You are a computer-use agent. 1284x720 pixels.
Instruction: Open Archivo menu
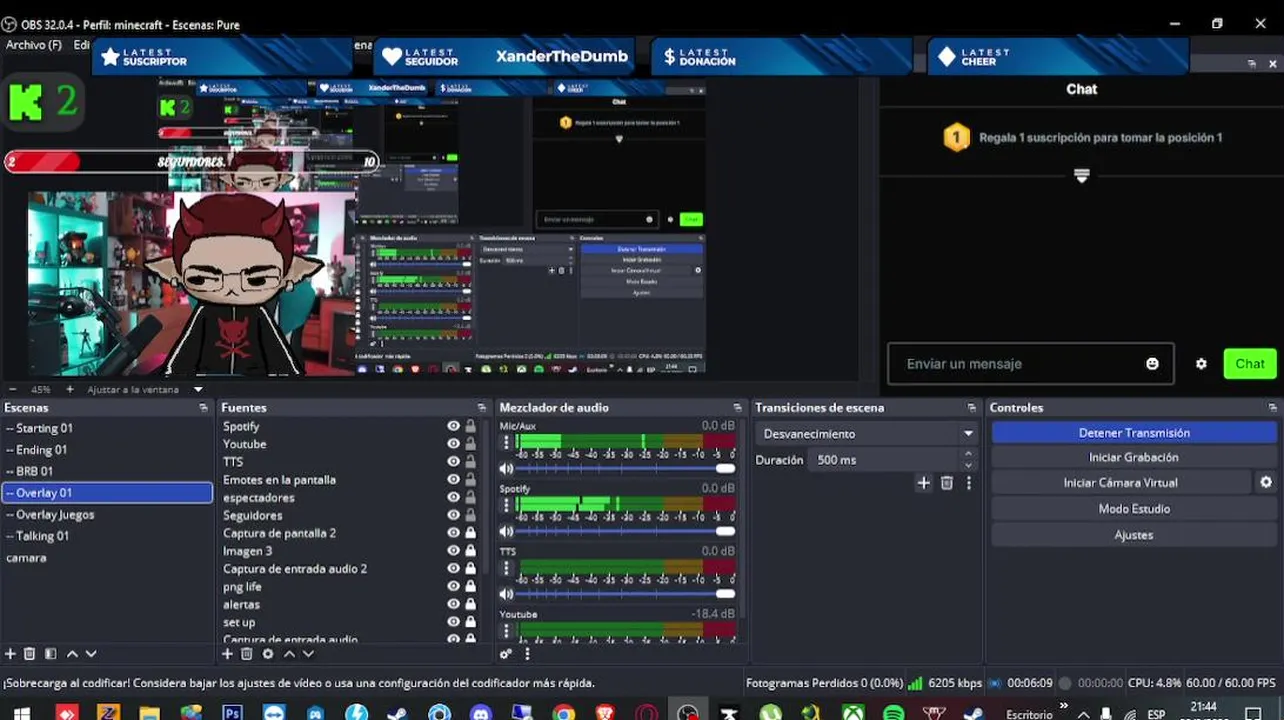[33, 45]
